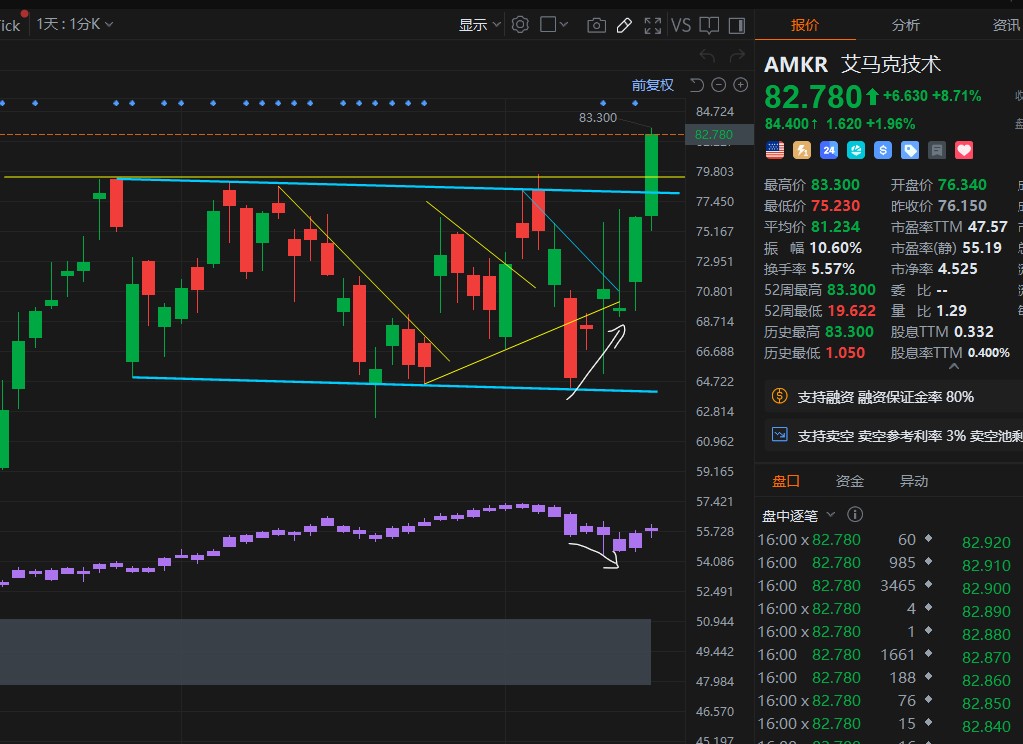Click the orange lightning badge icon
Image resolution: width=1023 pixels, height=744 pixels.
click(x=802, y=150)
